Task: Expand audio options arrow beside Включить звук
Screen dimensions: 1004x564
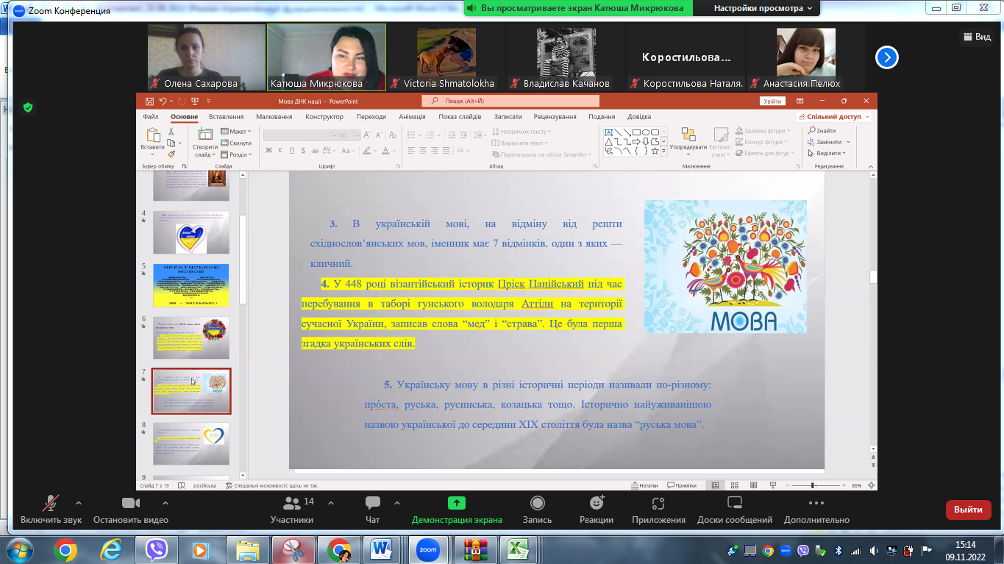Action: point(78,502)
